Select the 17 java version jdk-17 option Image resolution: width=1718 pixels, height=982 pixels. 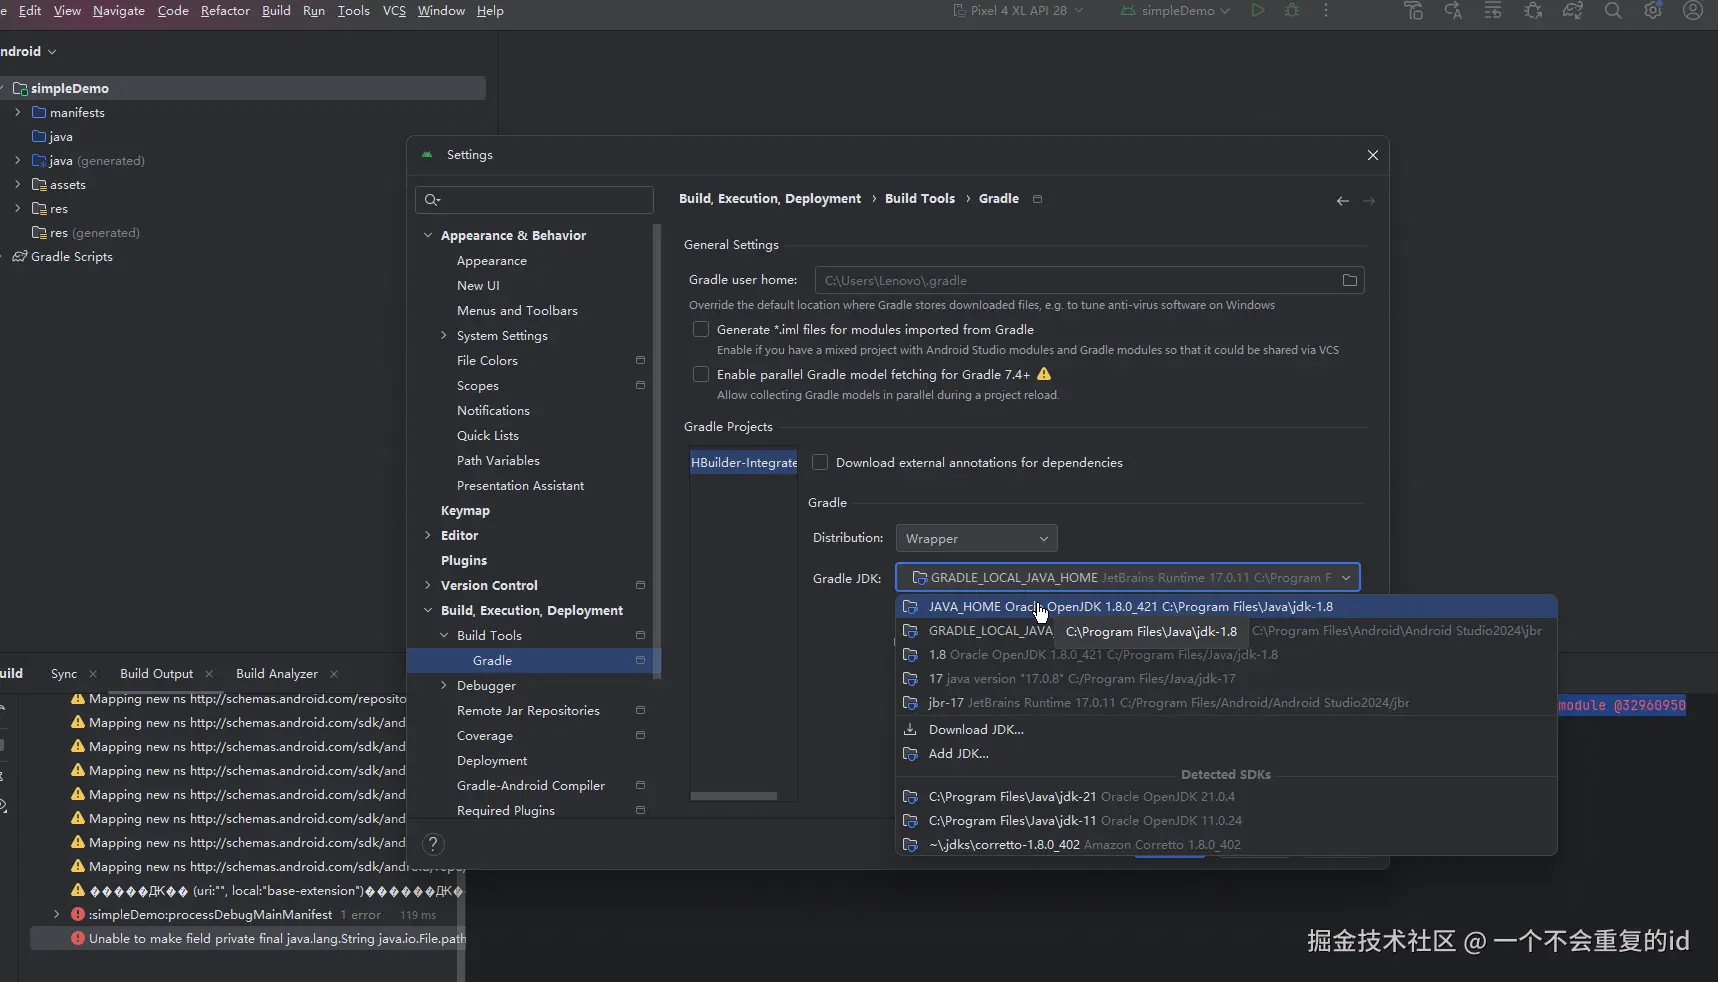pyautogui.click(x=1226, y=679)
